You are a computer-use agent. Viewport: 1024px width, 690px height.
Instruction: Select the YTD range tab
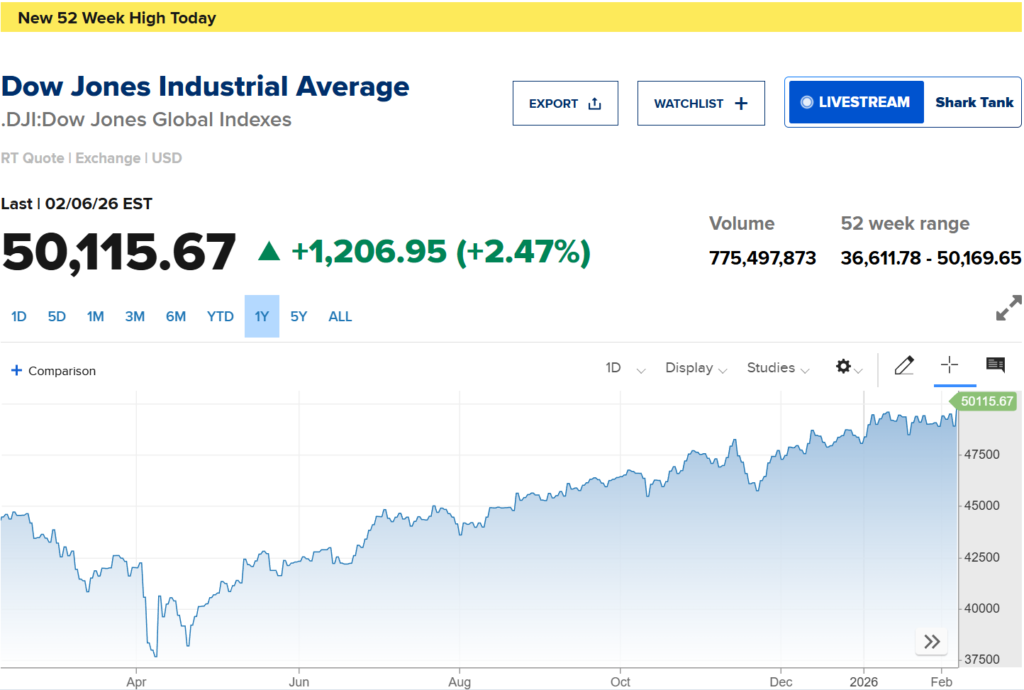click(x=220, y=317)
